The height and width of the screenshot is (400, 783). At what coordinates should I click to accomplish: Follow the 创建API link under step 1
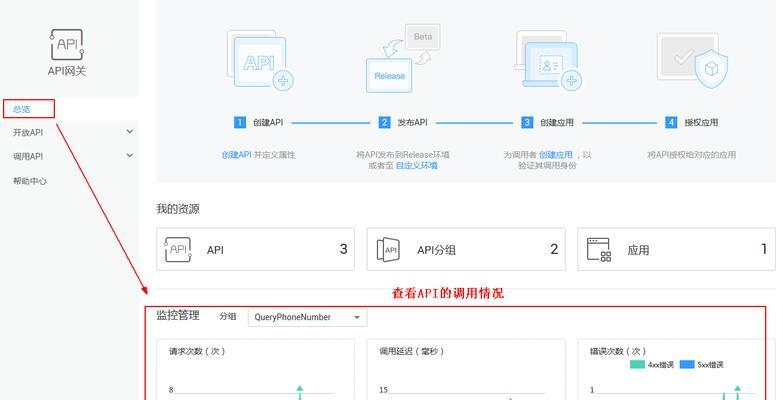[236, 155]
